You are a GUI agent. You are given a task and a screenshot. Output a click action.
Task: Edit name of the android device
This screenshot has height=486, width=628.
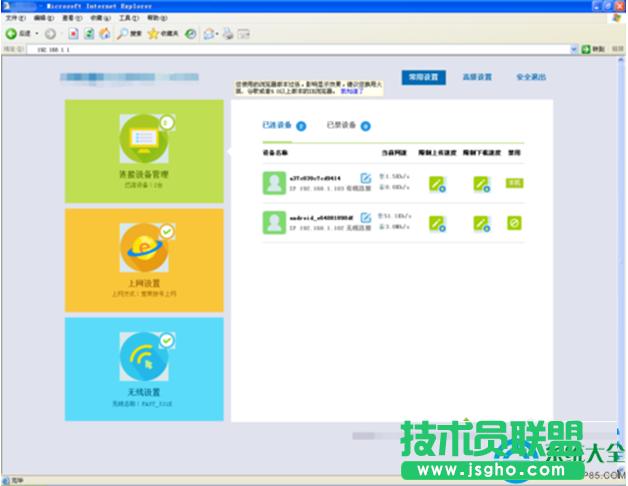pos(366,218)
